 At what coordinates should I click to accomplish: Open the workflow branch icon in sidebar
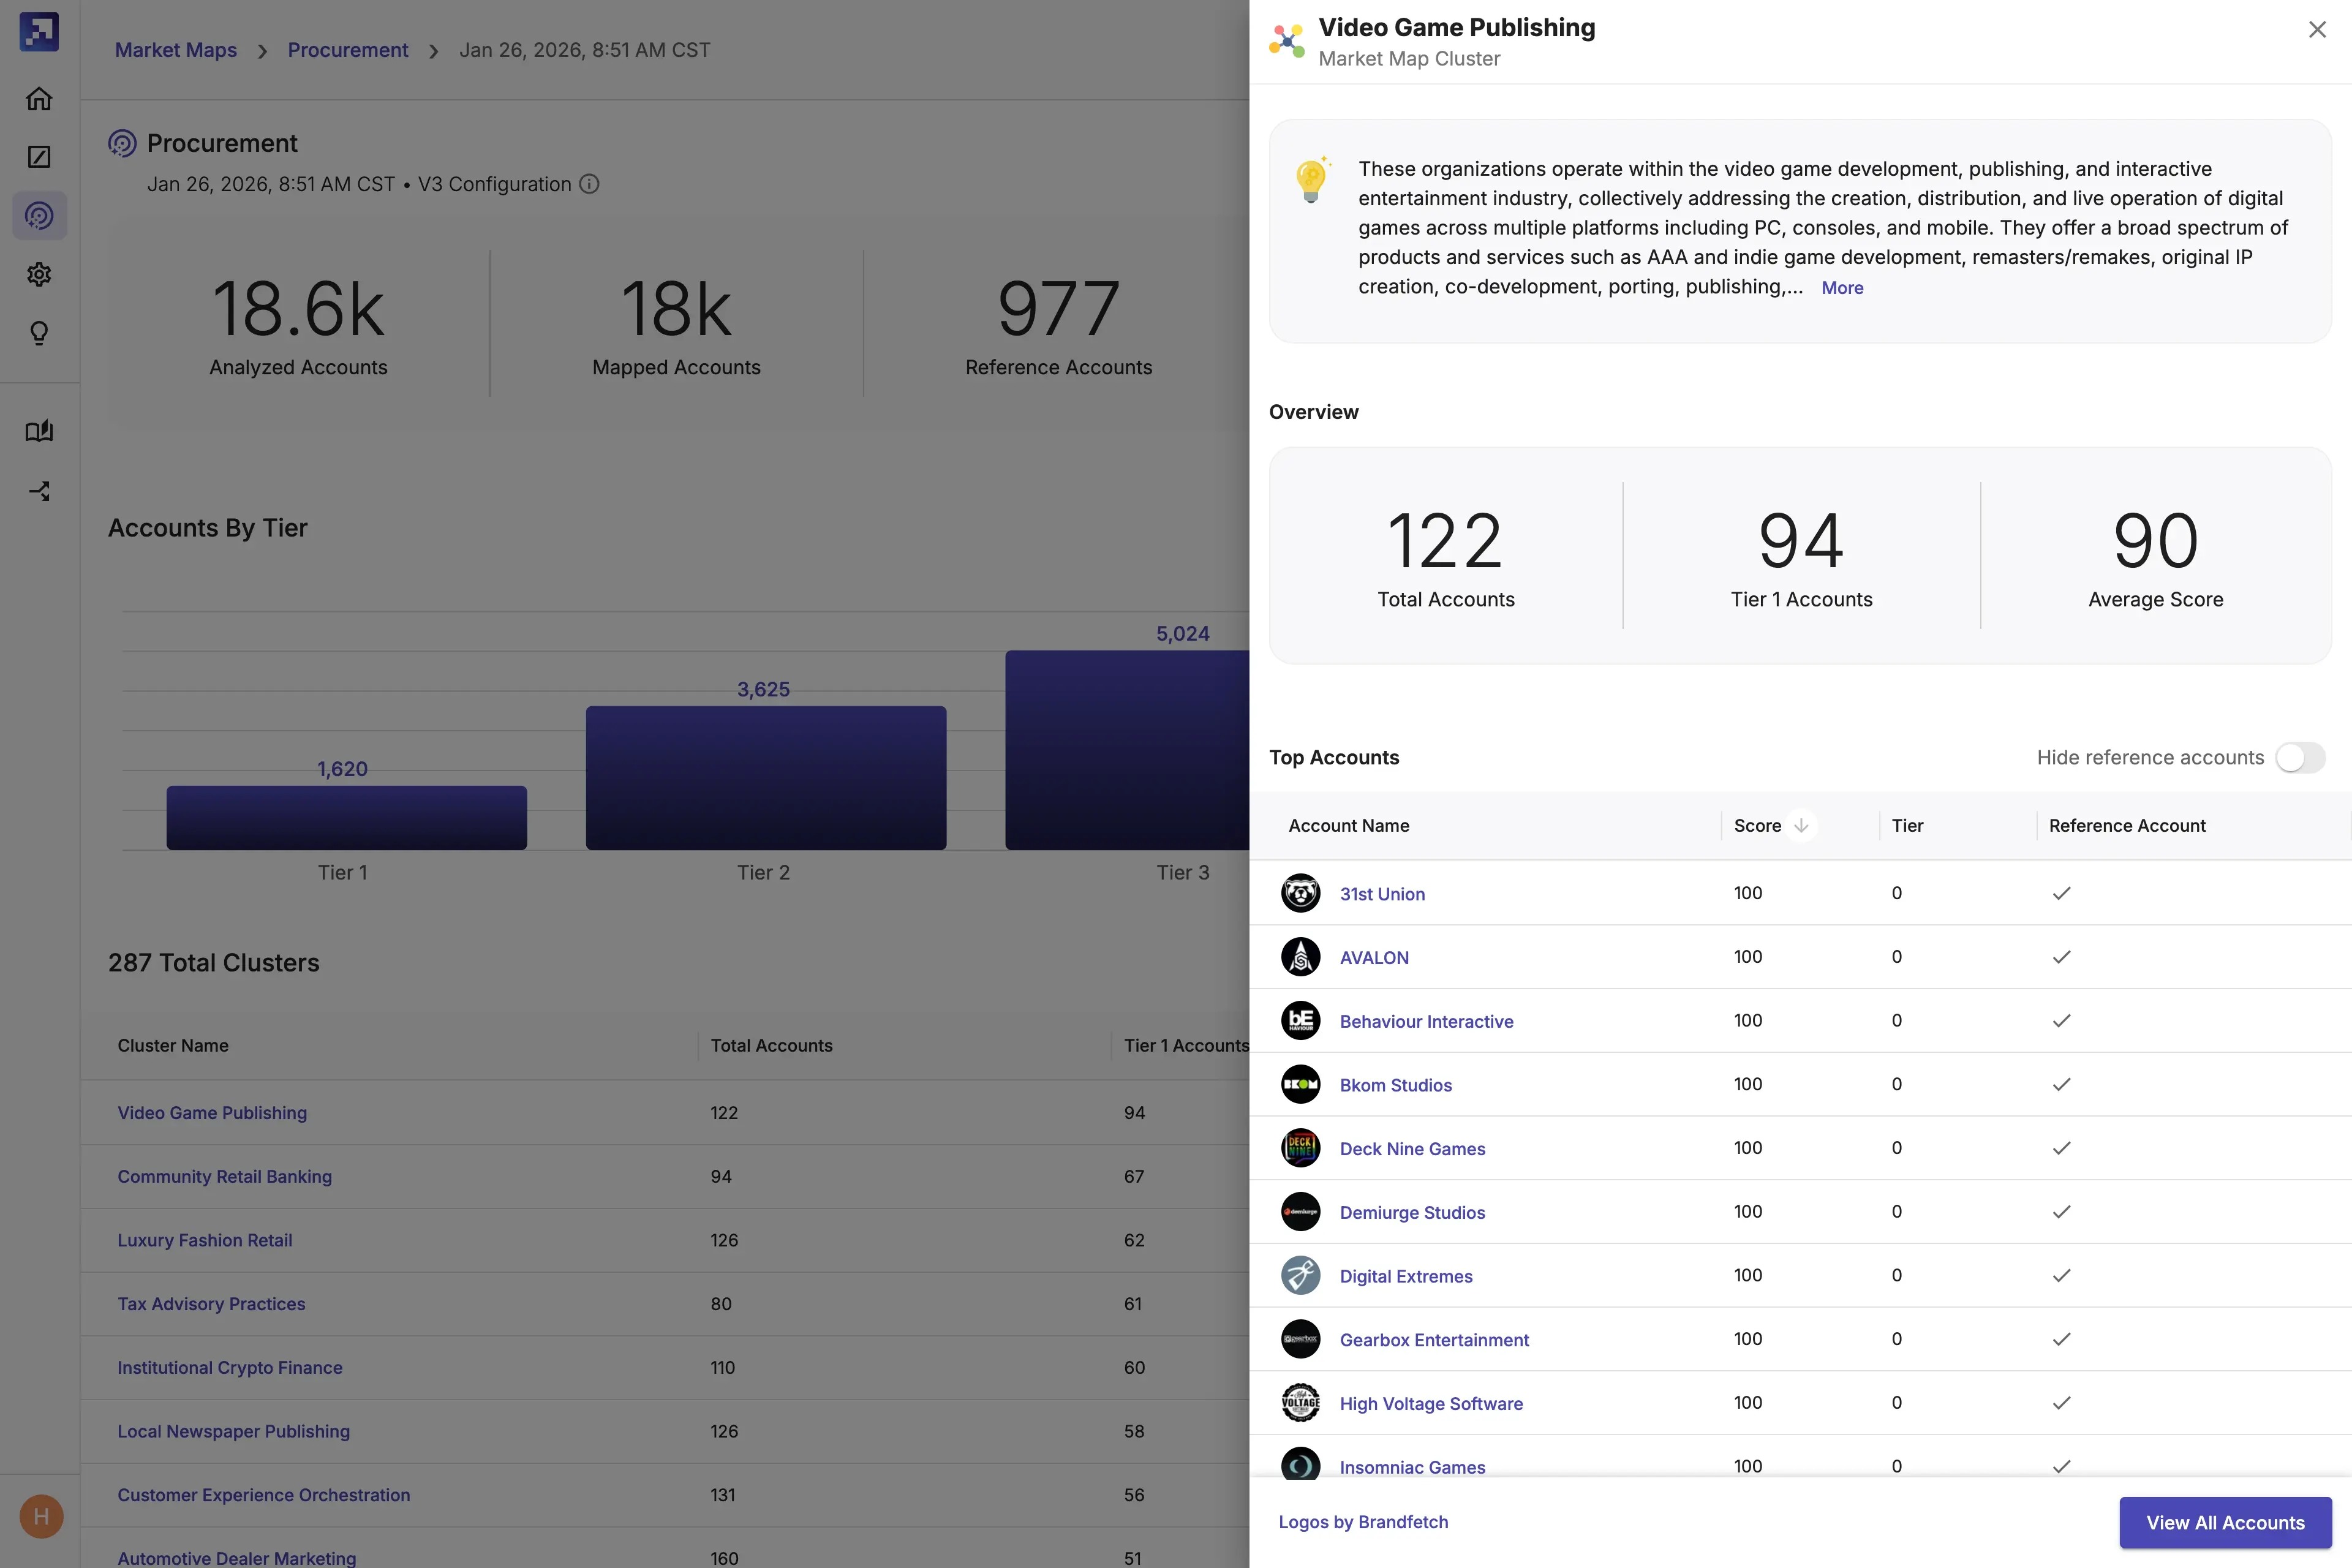[x=39, y=491]
